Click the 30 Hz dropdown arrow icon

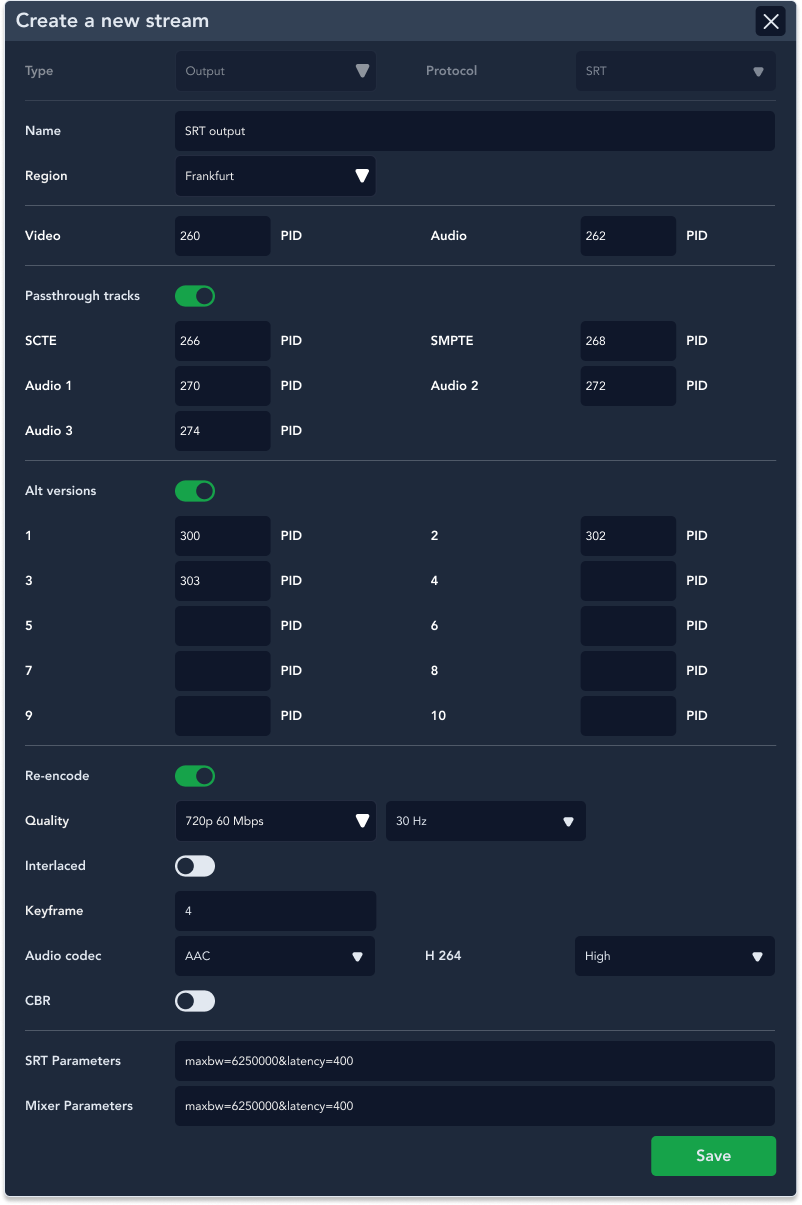click(x=568, y=821)
